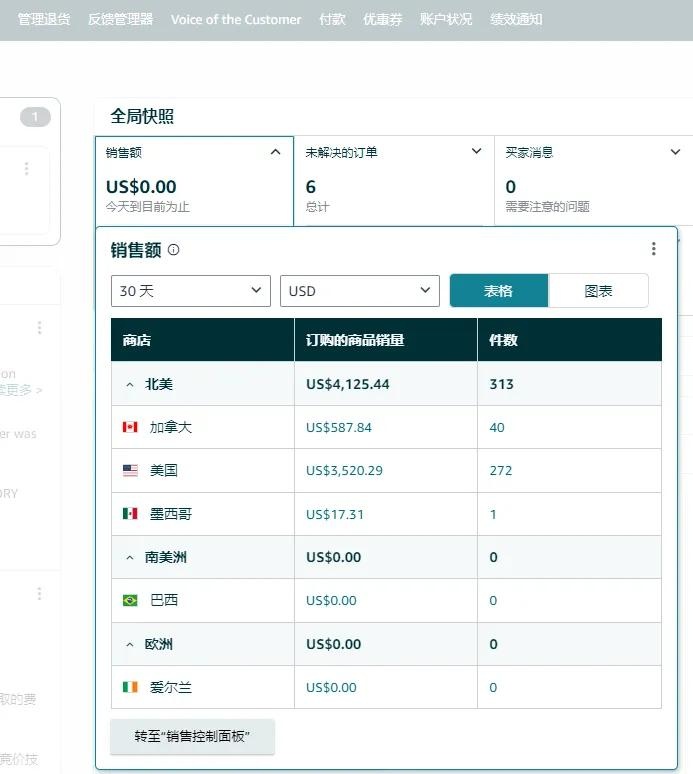Open Voice of the Customer page
This screenshot has height=774, width=693.
236,19
